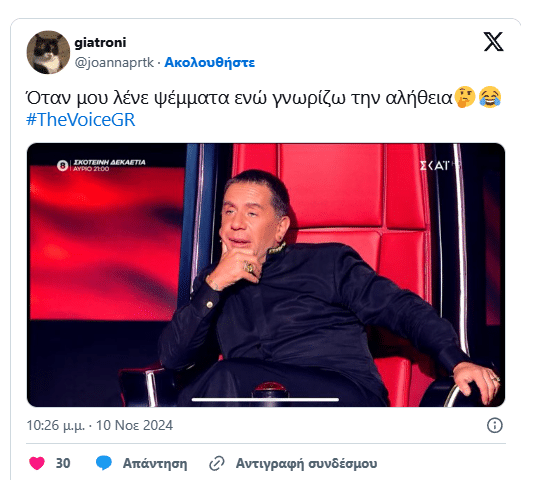Click the X logo icon
Image resolution: width=534 pixels, height=480 pixels.
pyautogui.click(x=493, y=42)
